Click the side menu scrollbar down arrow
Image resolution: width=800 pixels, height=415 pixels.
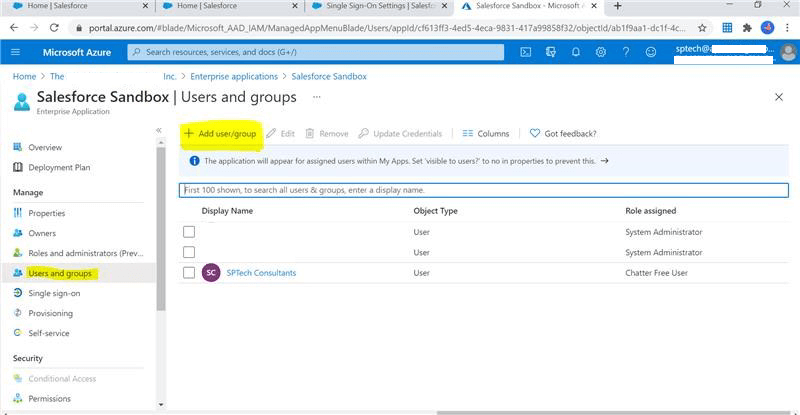(x=161, y=405)
